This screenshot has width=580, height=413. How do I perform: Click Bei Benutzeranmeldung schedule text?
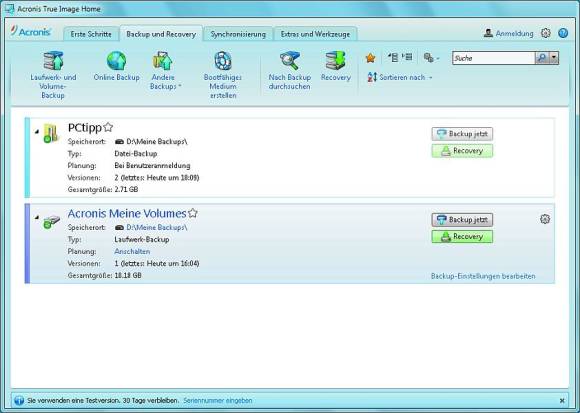pyautogui.click(x=152, y=166)
